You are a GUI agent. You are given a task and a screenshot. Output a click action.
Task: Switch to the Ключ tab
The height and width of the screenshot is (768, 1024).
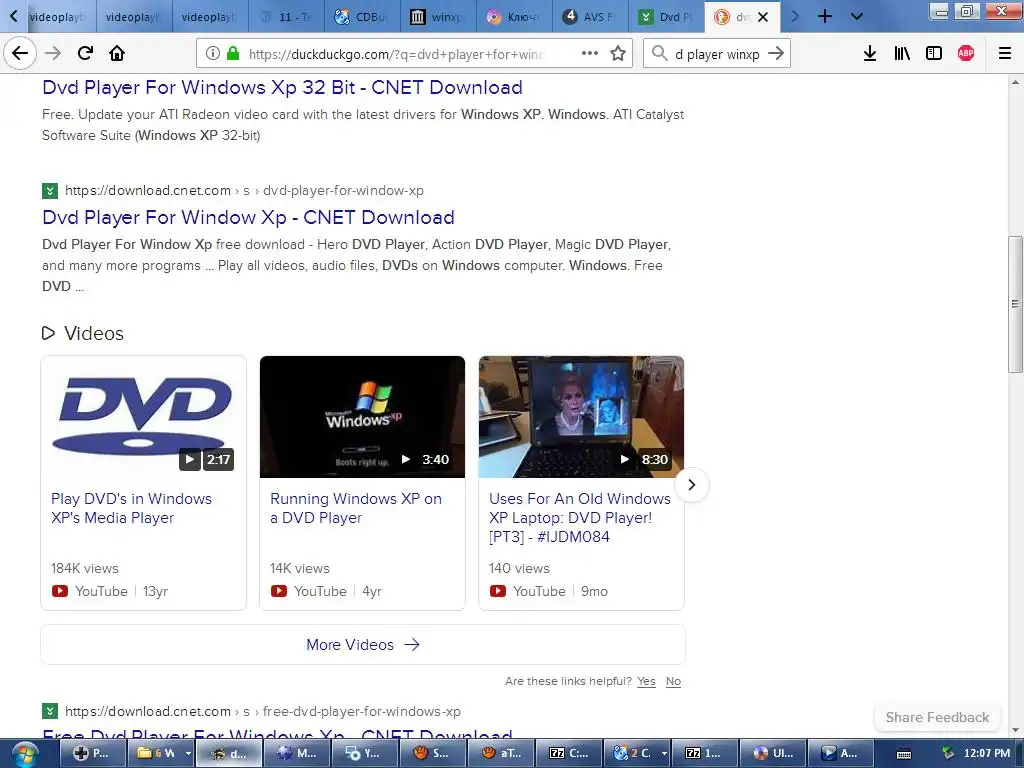[514, 17]
